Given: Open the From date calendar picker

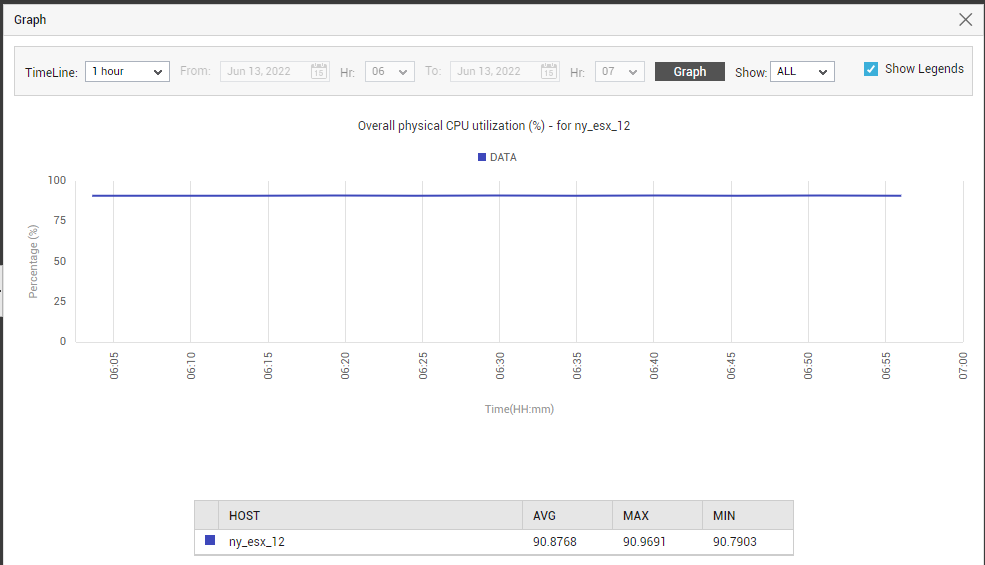Looking at the screenshot, I should point(318,71).
